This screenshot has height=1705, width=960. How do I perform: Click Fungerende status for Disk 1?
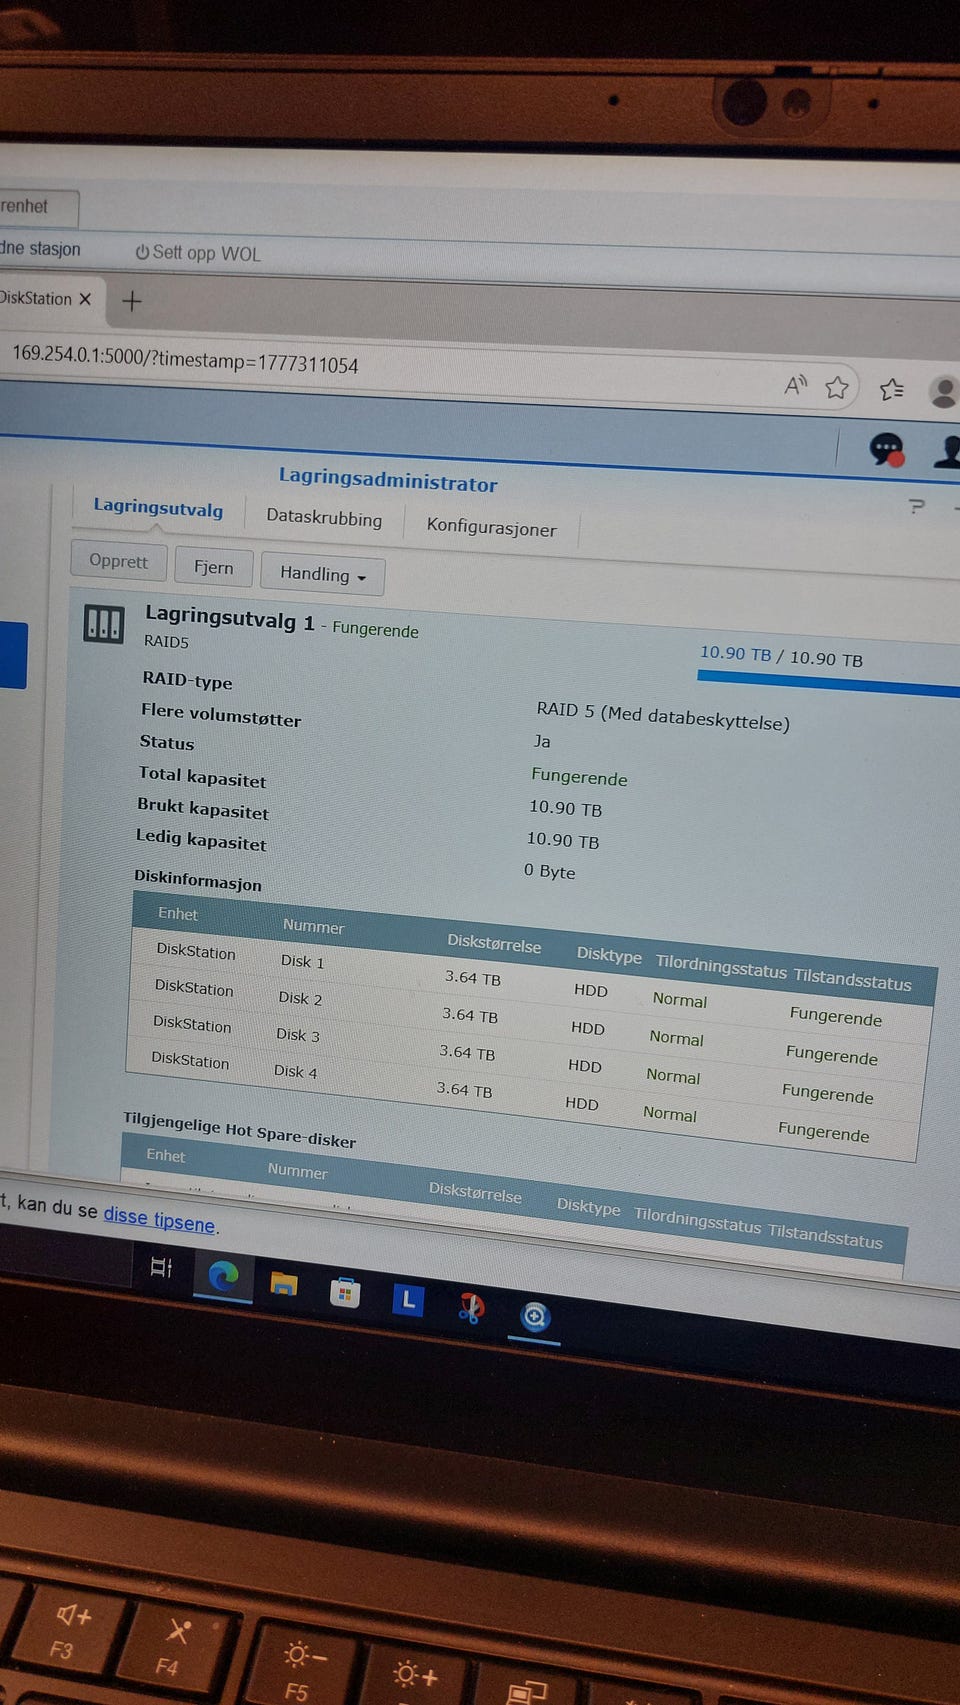pos(836,1017)
